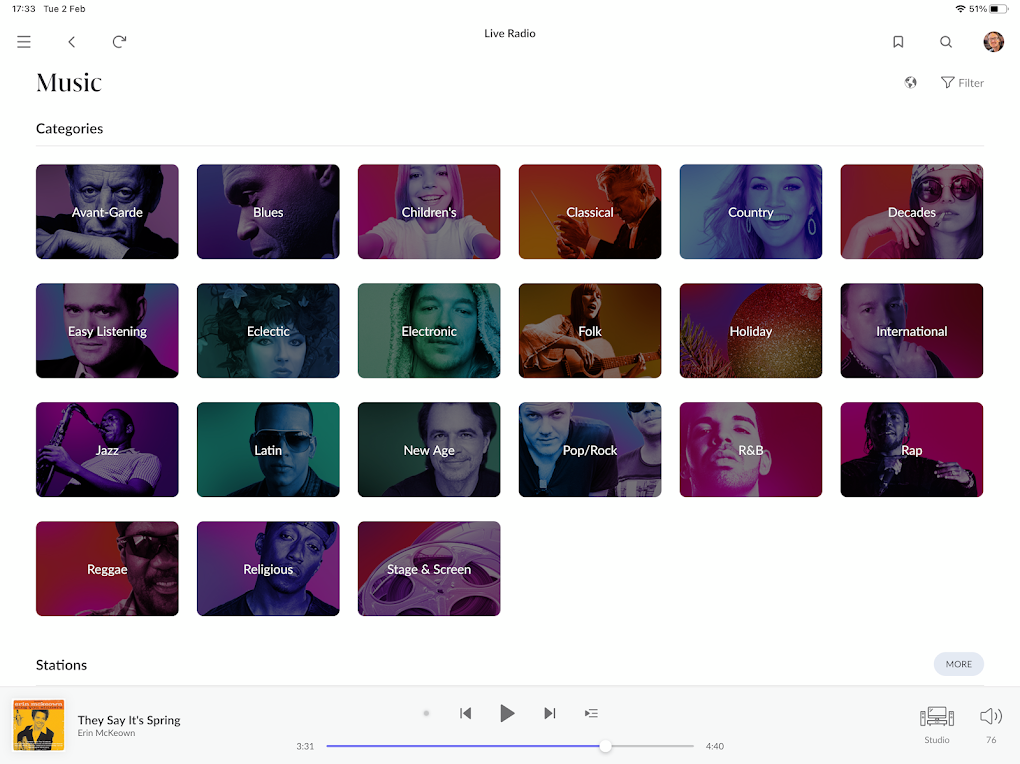
Task: Select the globe icon next to Filter
Action: 910,82
